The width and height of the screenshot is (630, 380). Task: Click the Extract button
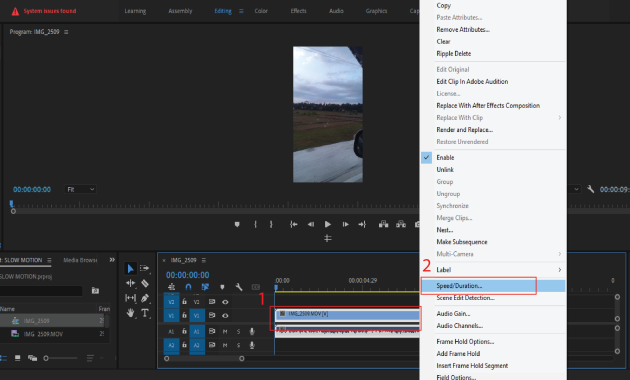(x=401, y=224)
